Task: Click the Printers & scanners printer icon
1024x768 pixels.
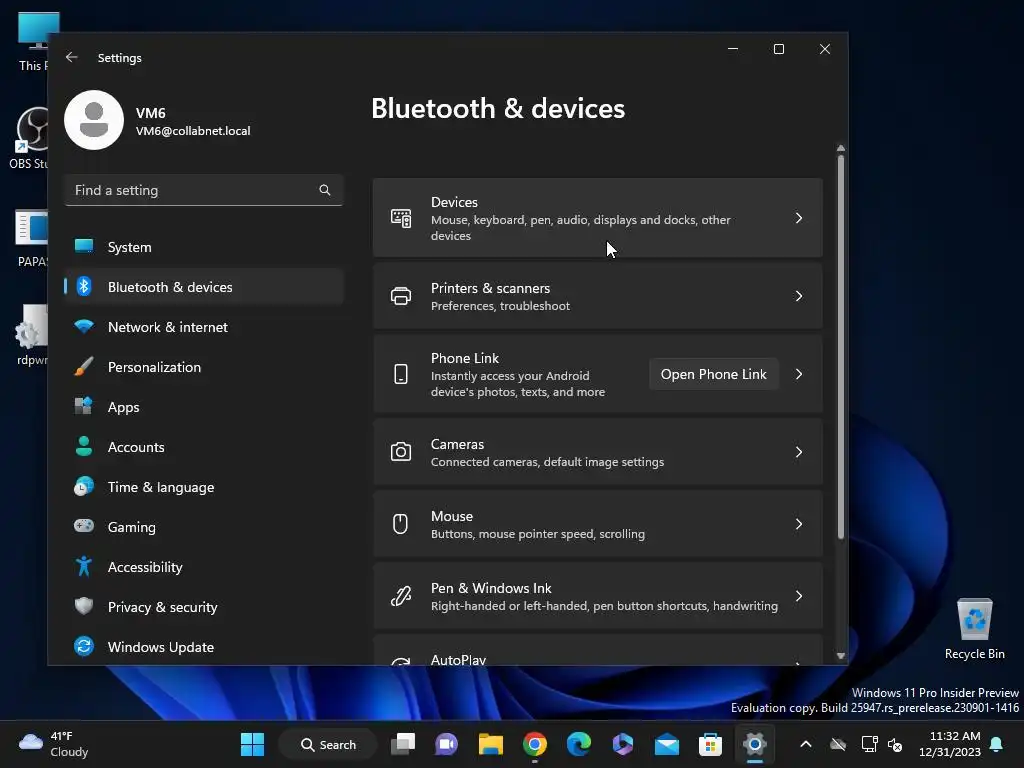Action: (401, 296)
